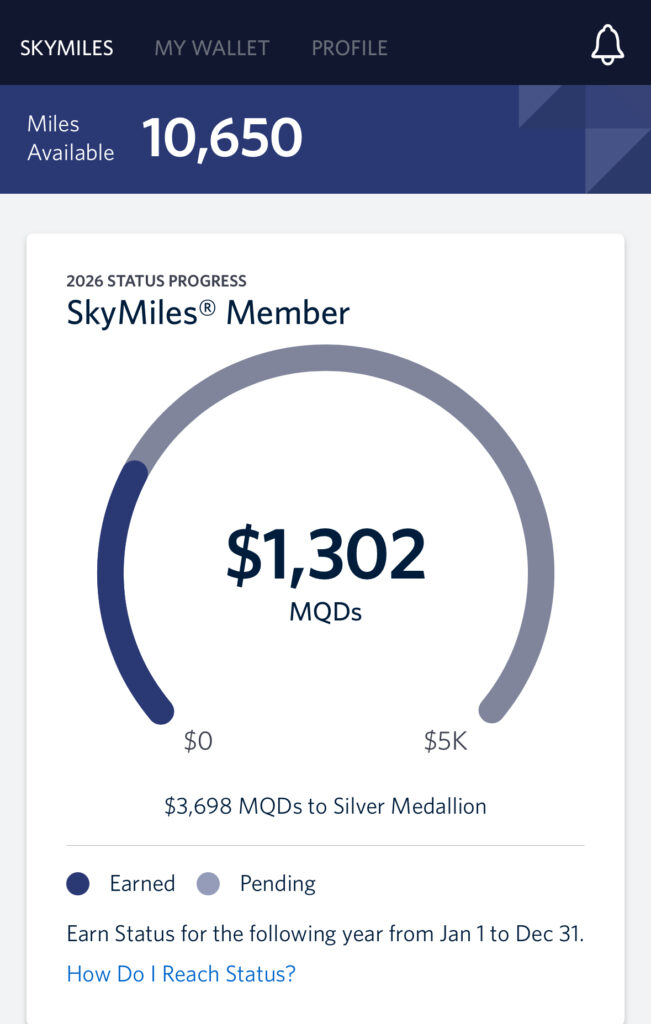Tap the 10,650 miles available balance
Image resolution: width=651 pixels, height=1024 pixels.
pyautogui.click(x=222, y=138)
